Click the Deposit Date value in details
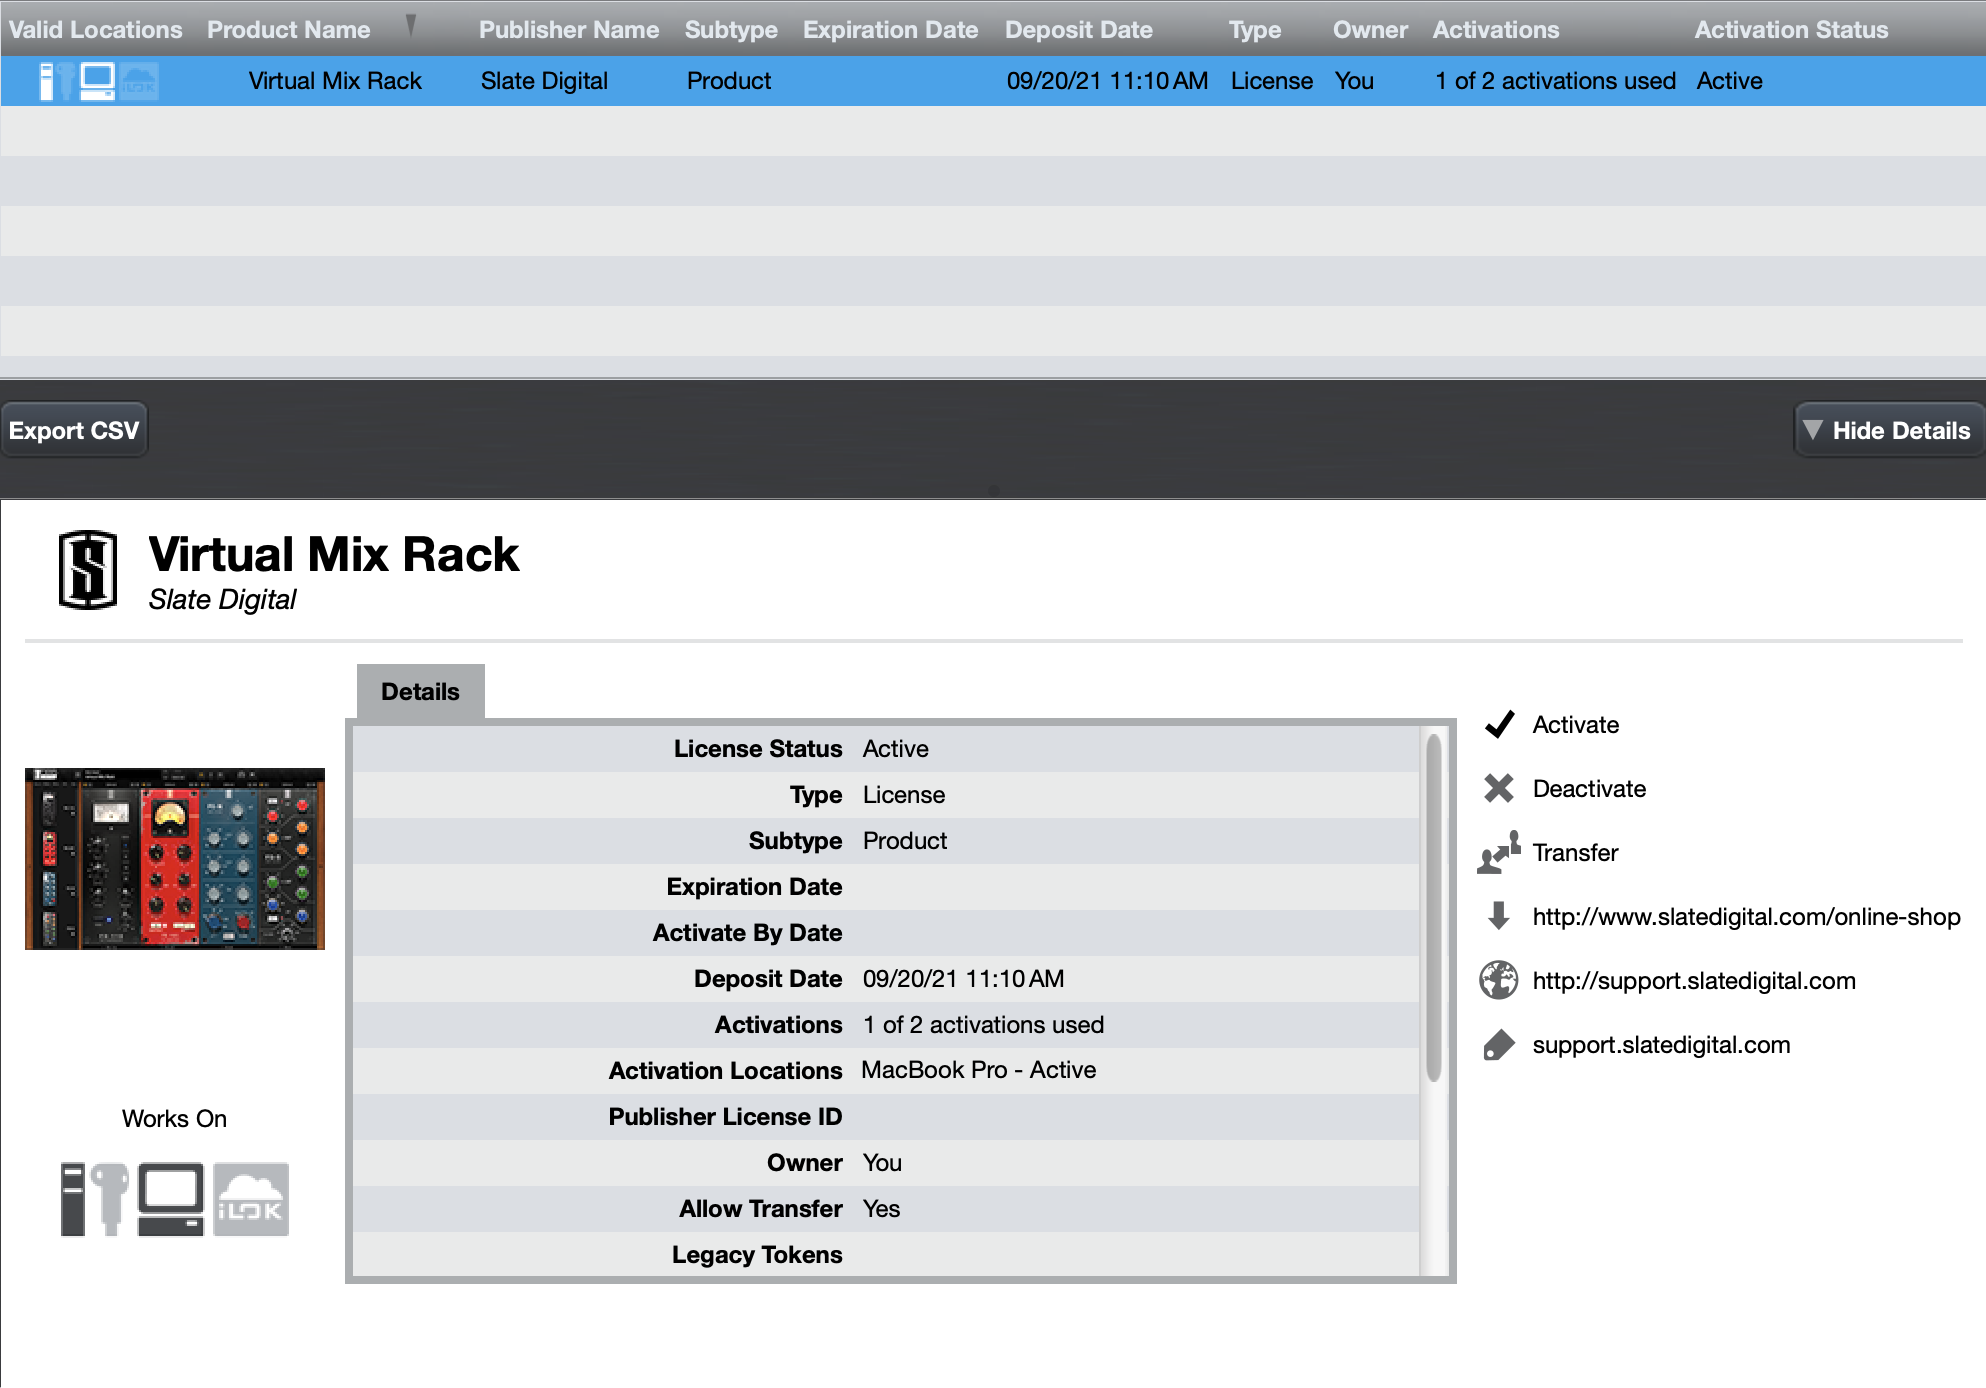Screen dimensions: 1986x1388 963,978
